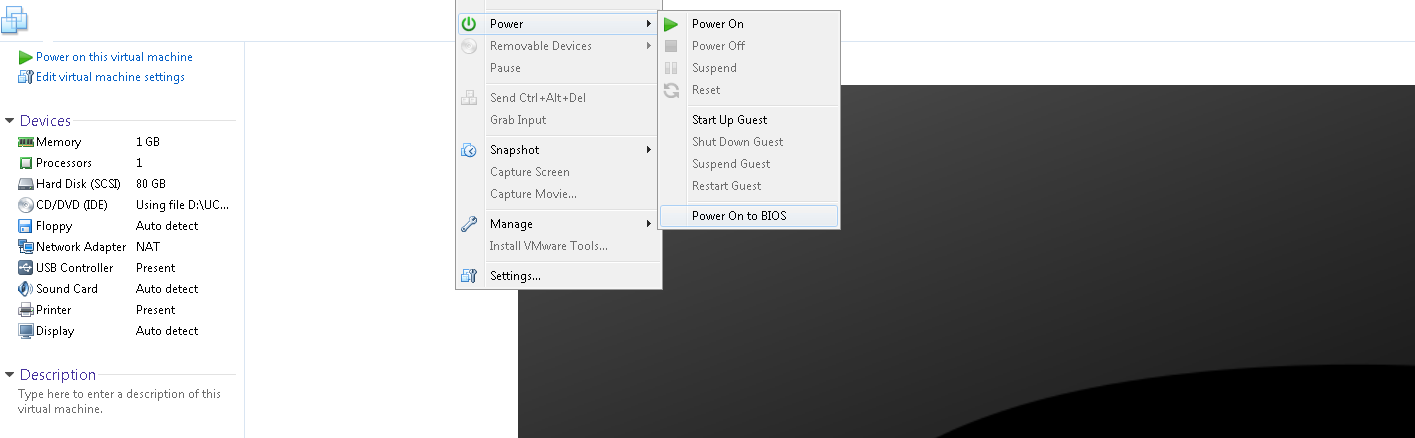Click the Network Adapter icon
The image size is (1415, 438).
coord(26,247)
